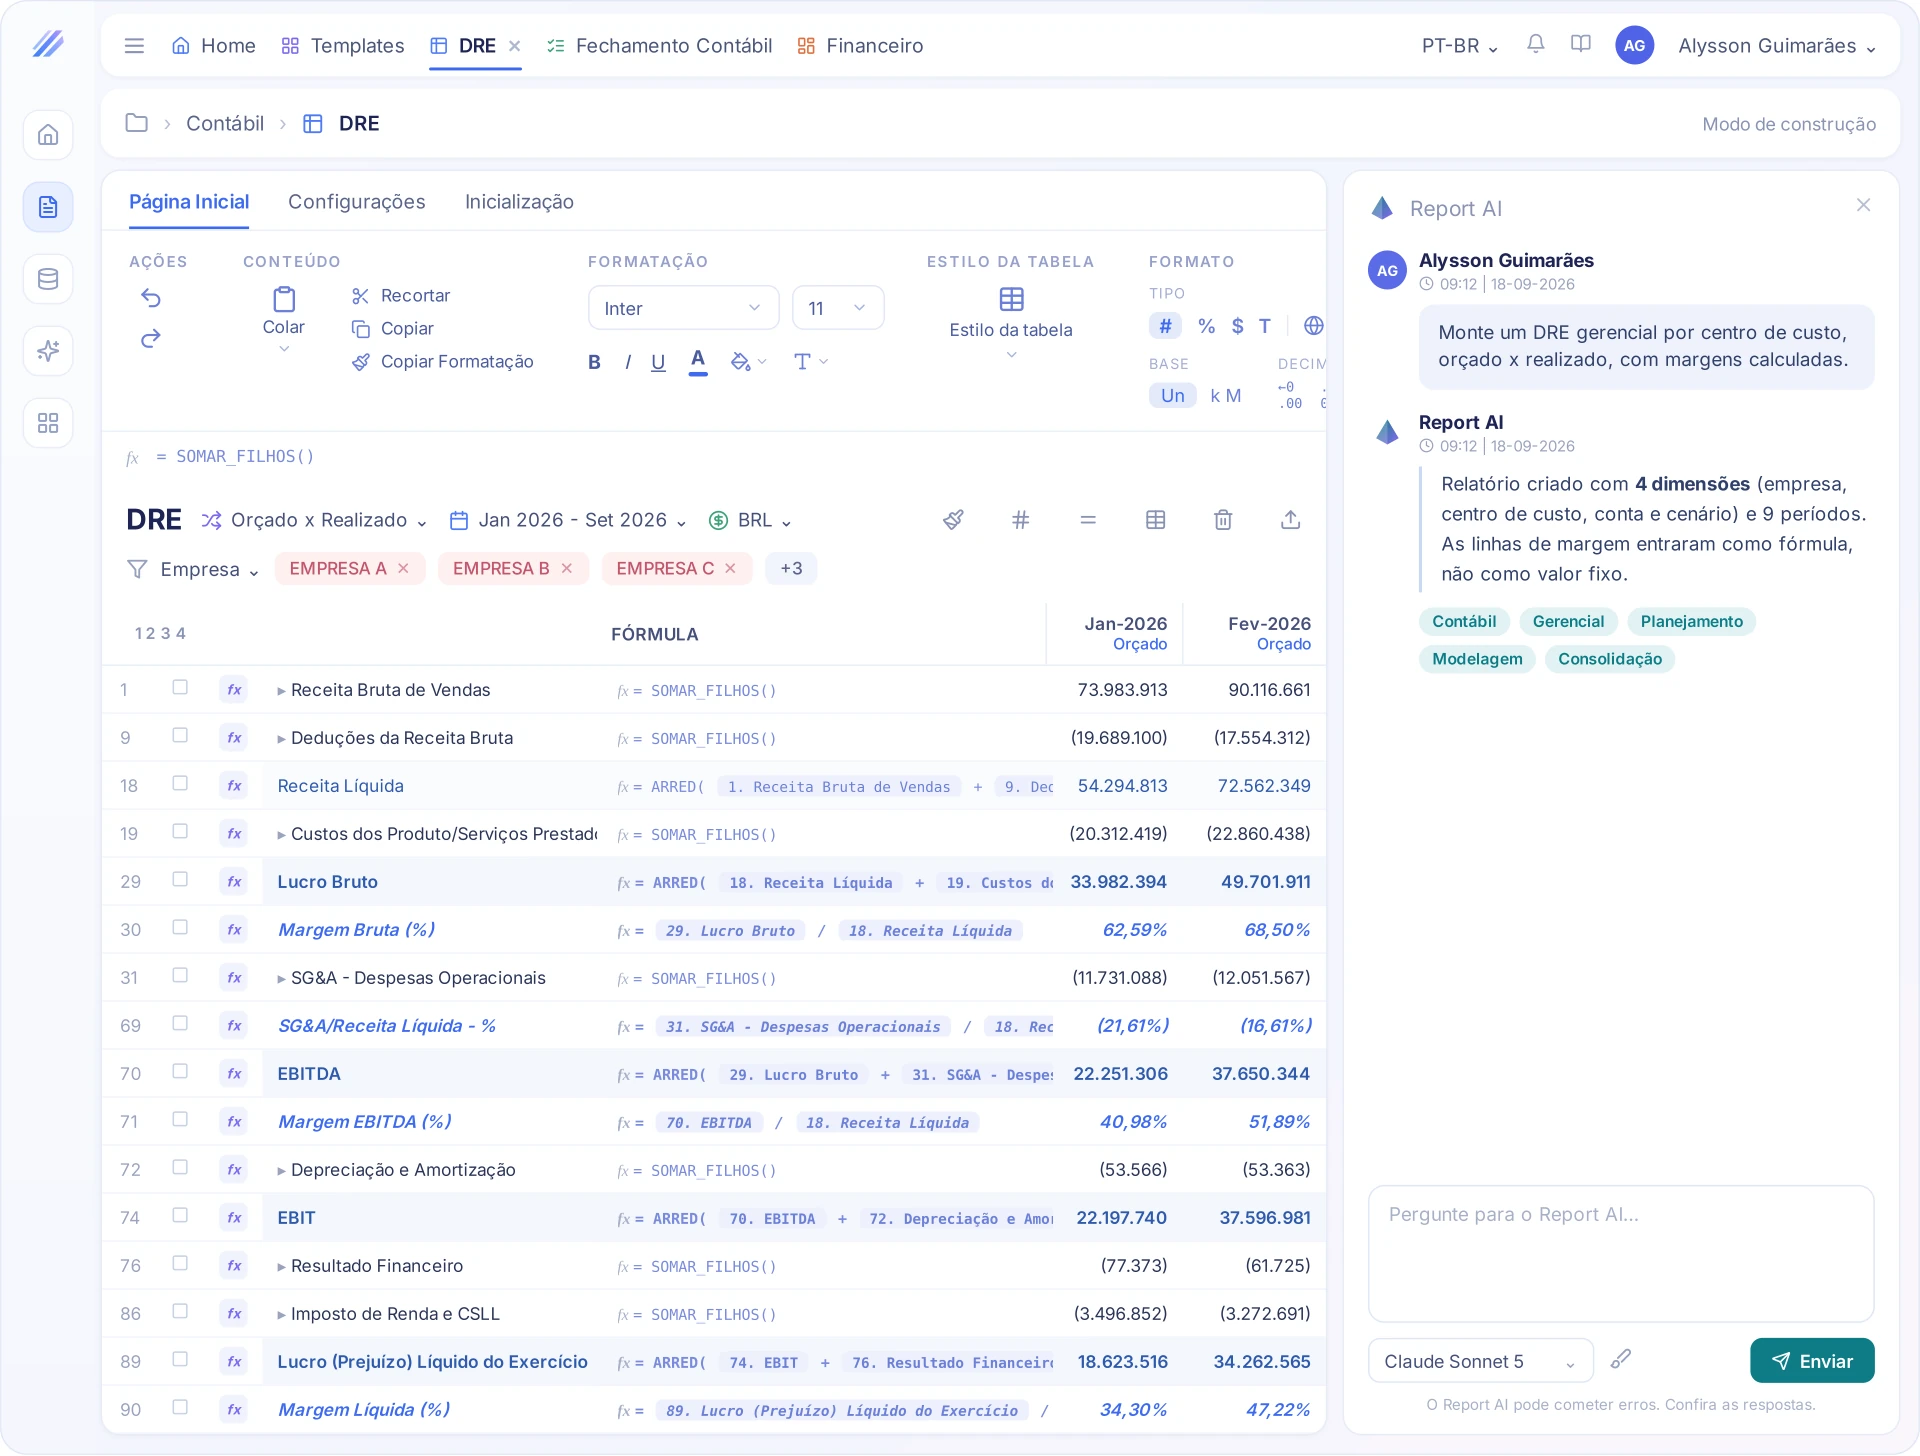
Task: Open the Financeiro top tab
Action: 860,46
